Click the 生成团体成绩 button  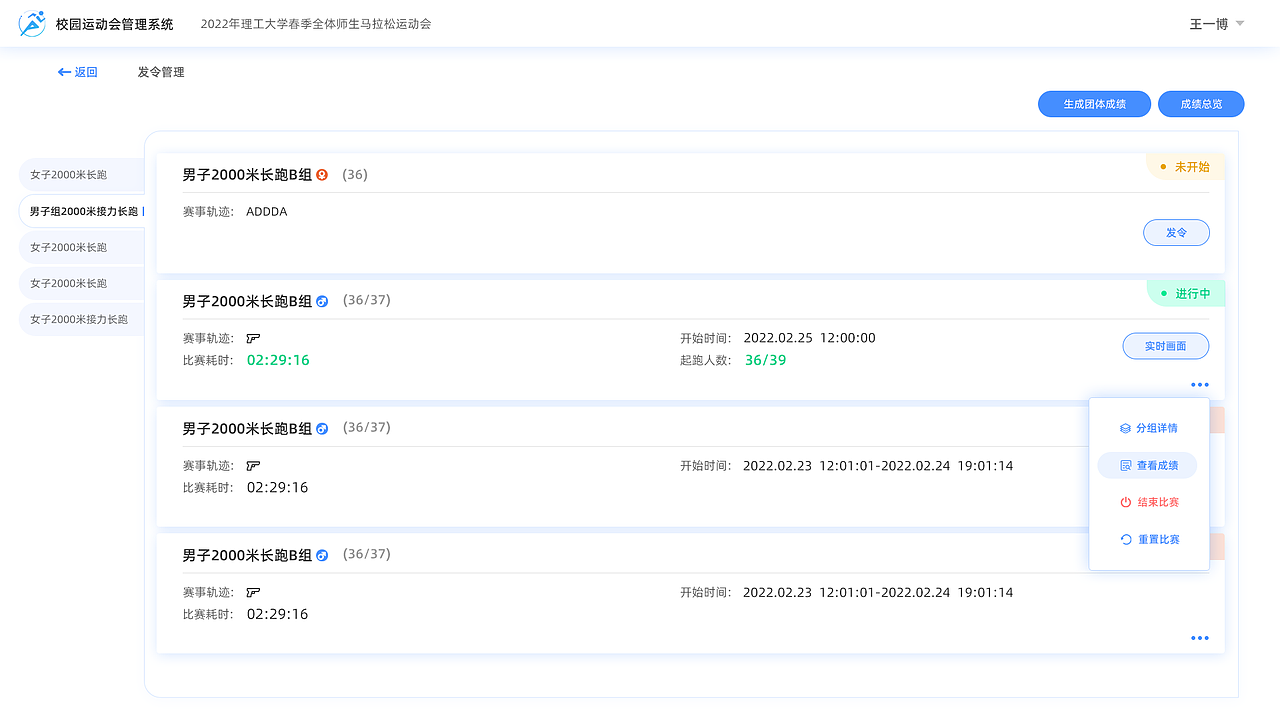[x=1094, y=103]
